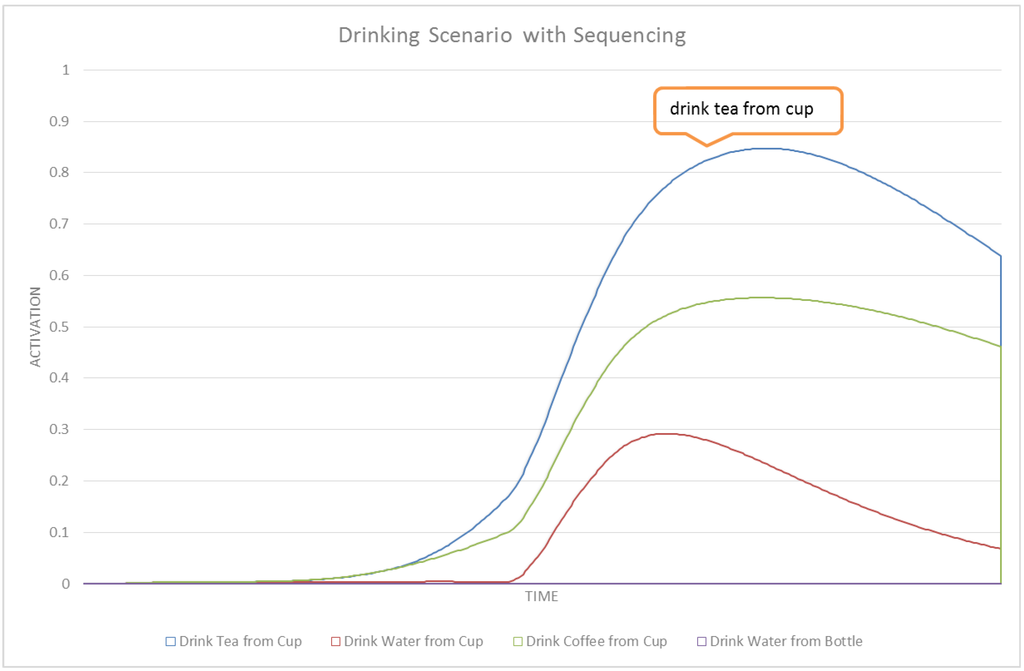
Task: Click the "Drink Water from Cup" legend label
Action: [413, 641]
